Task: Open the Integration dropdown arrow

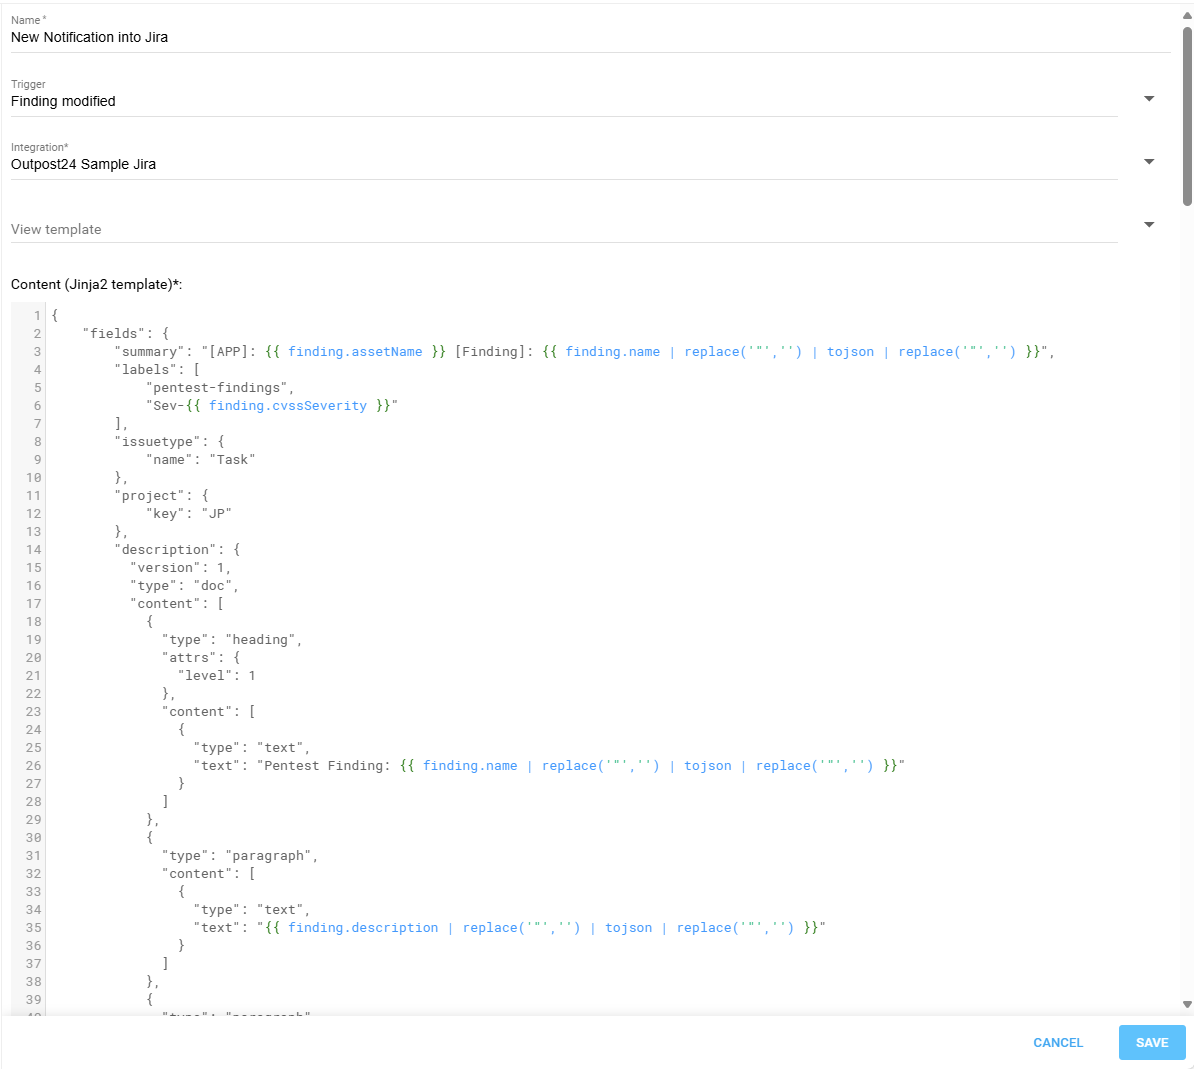Action: point(1149,161)
